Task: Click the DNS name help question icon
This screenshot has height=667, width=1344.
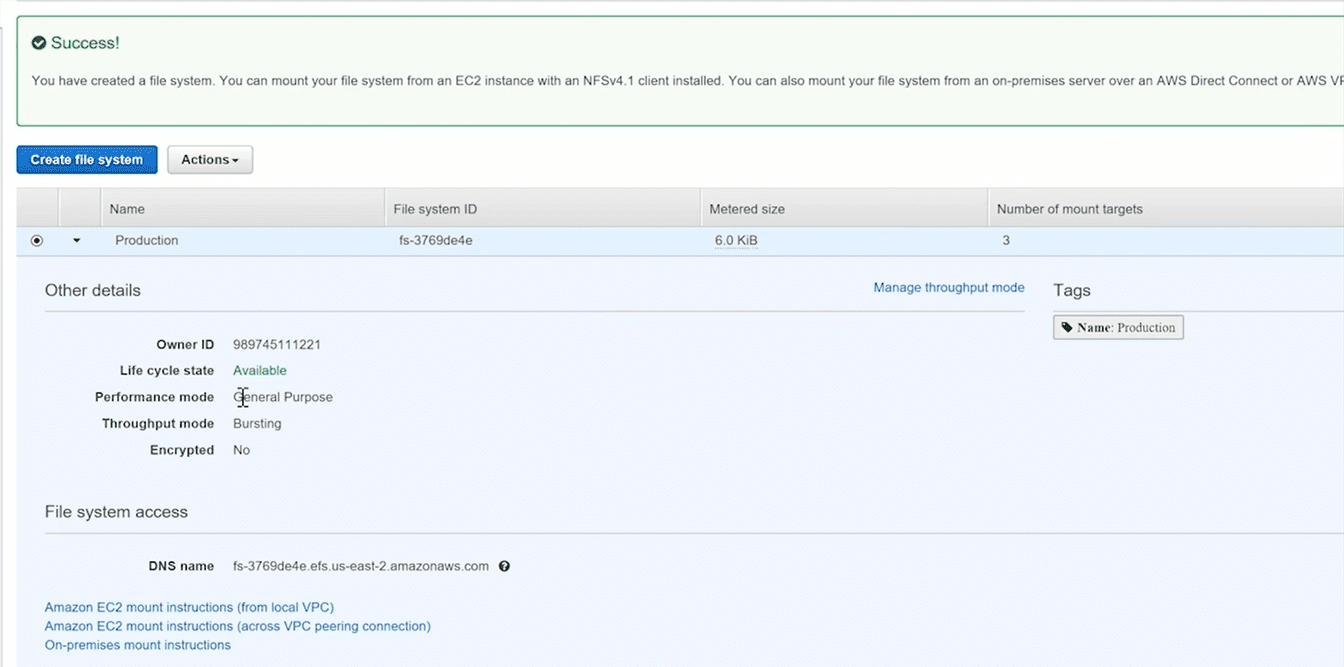Action: 504,566
